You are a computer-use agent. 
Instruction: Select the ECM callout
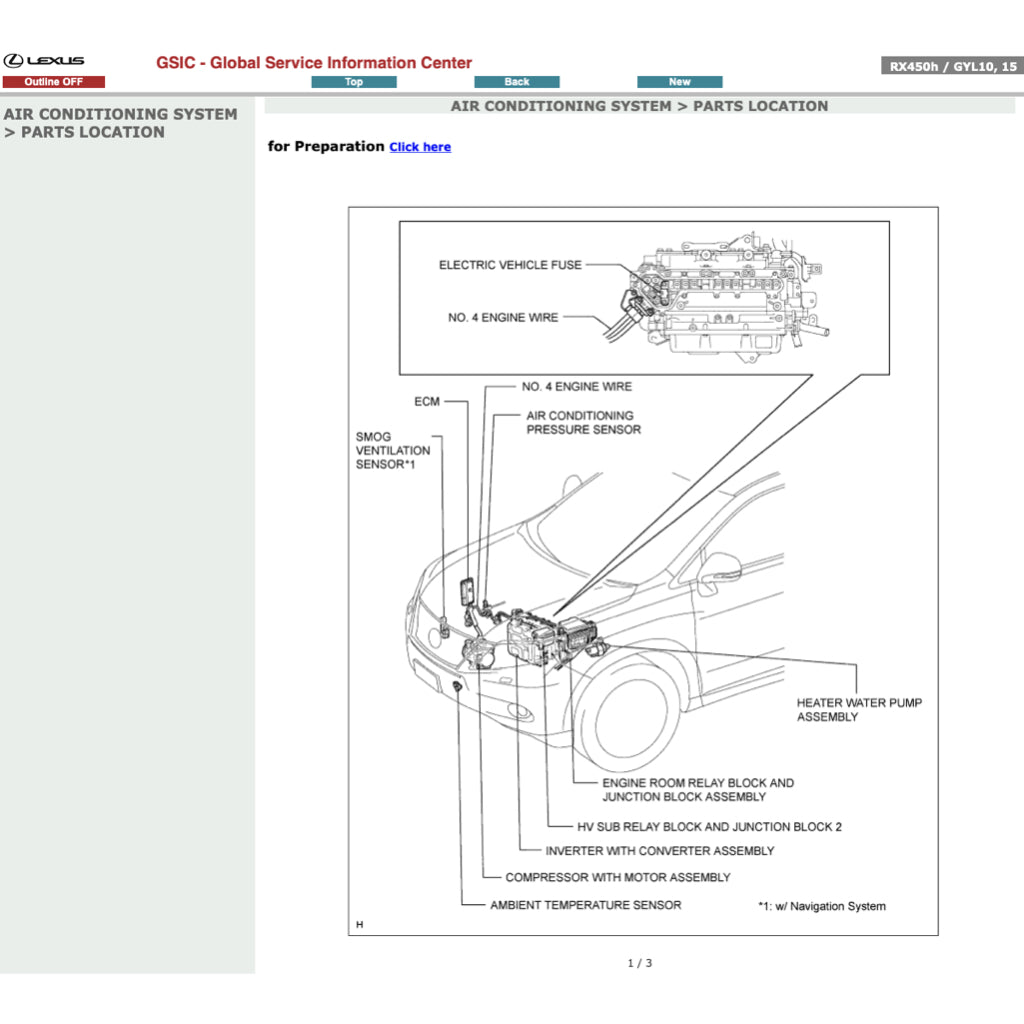coord(428,399)
